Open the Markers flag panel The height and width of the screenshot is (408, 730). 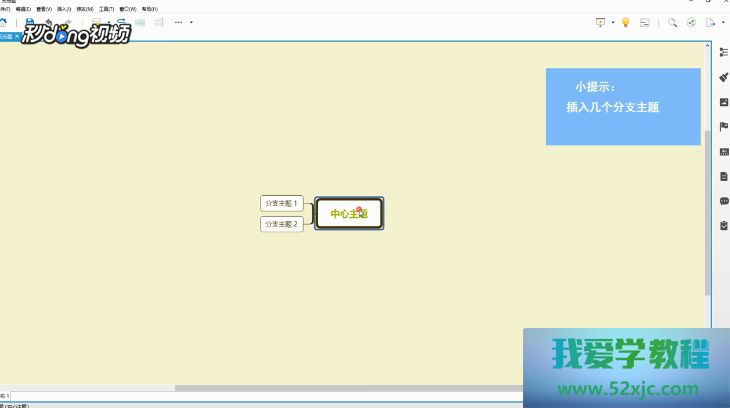point(724,127)
